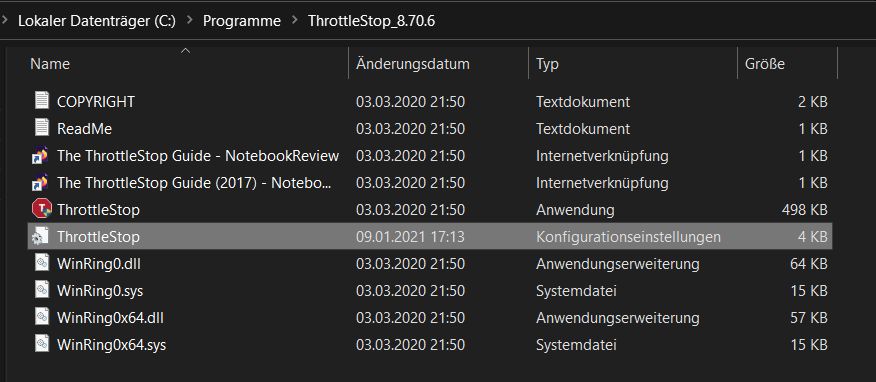Click the ThrottleStop Guide (2017) shortcut icon
876x382 pixels.
tap(41, 183)
